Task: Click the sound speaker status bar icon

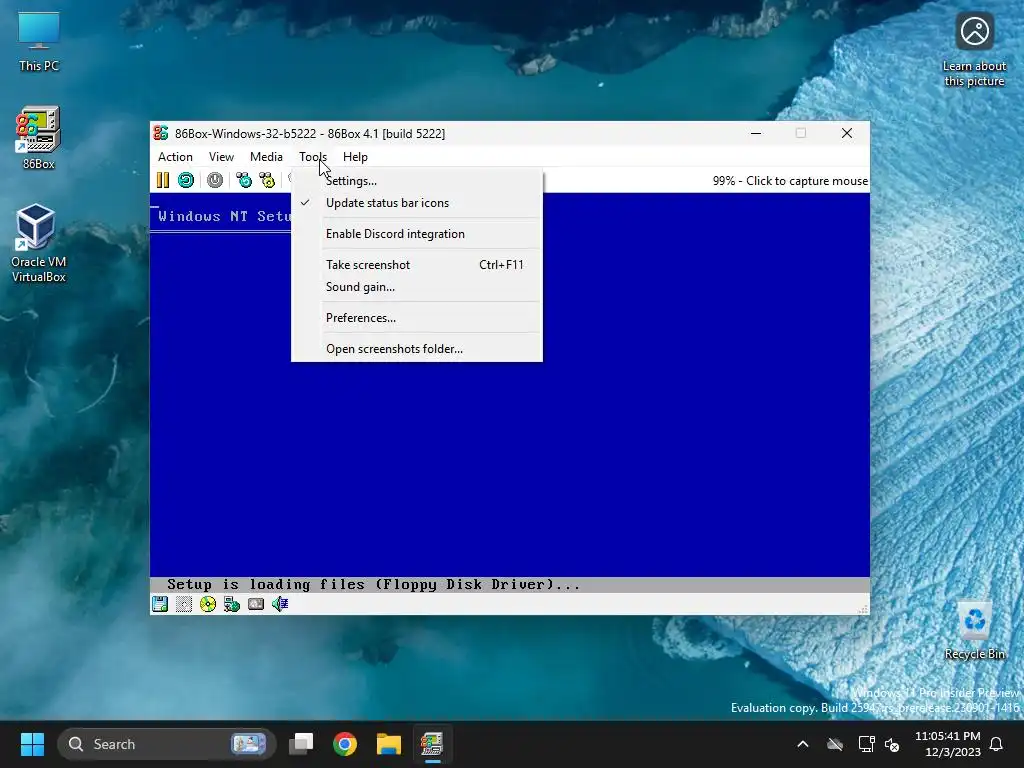Action: click(280, 604)
